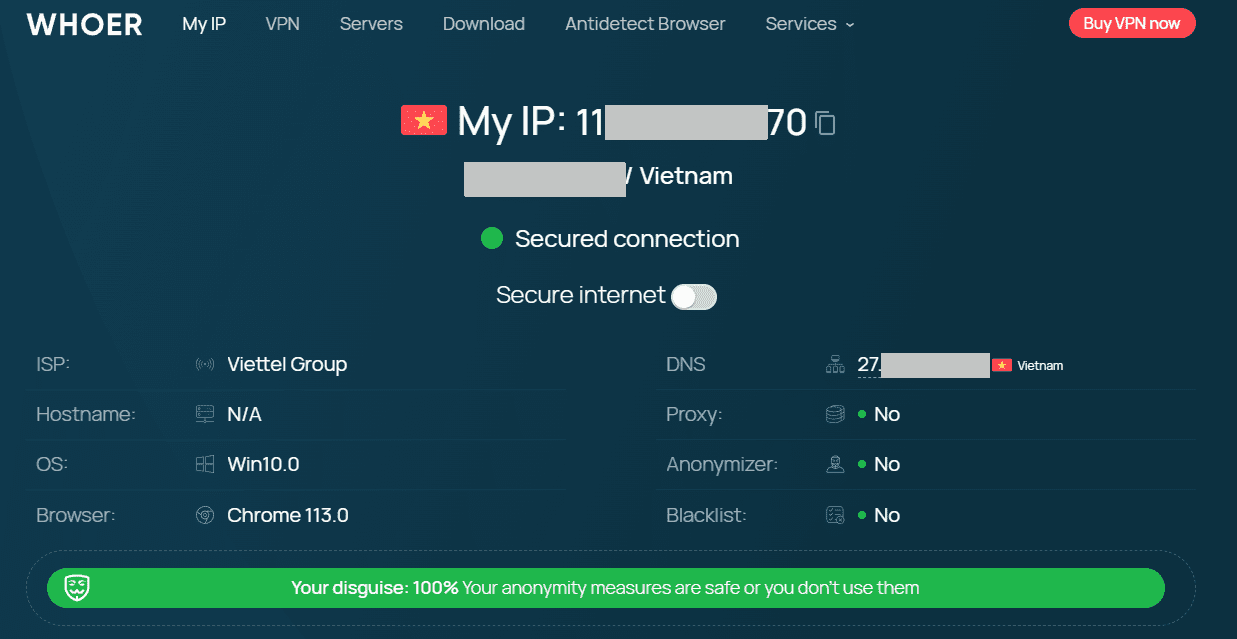Click the Browser globe icon beside Chrome 113.0
The image size is (1237, 639).
(x=205, y=515)
